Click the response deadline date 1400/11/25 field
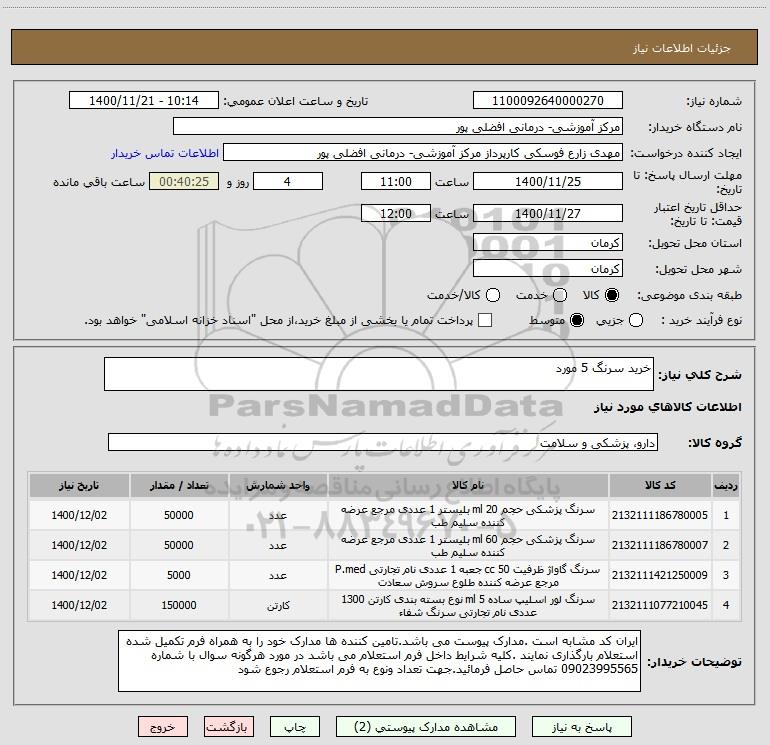Viewport: 770px width, 745px height. [548, 181]
